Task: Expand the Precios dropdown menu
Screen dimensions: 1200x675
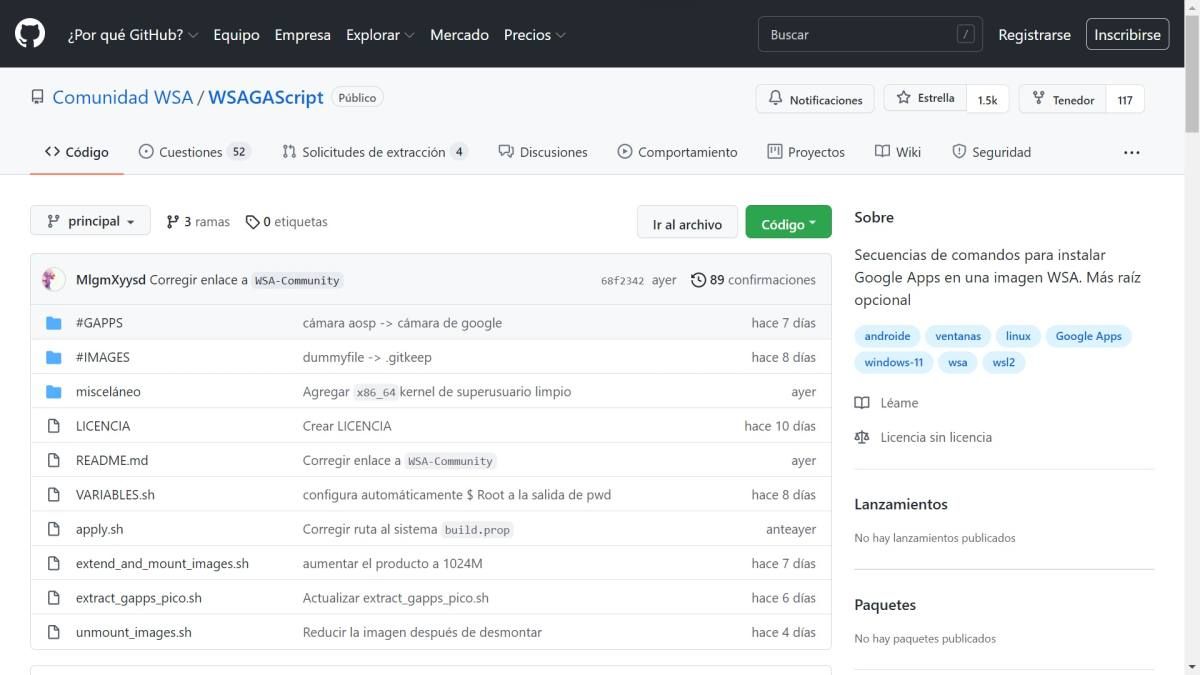Action: tap(535, 35)
